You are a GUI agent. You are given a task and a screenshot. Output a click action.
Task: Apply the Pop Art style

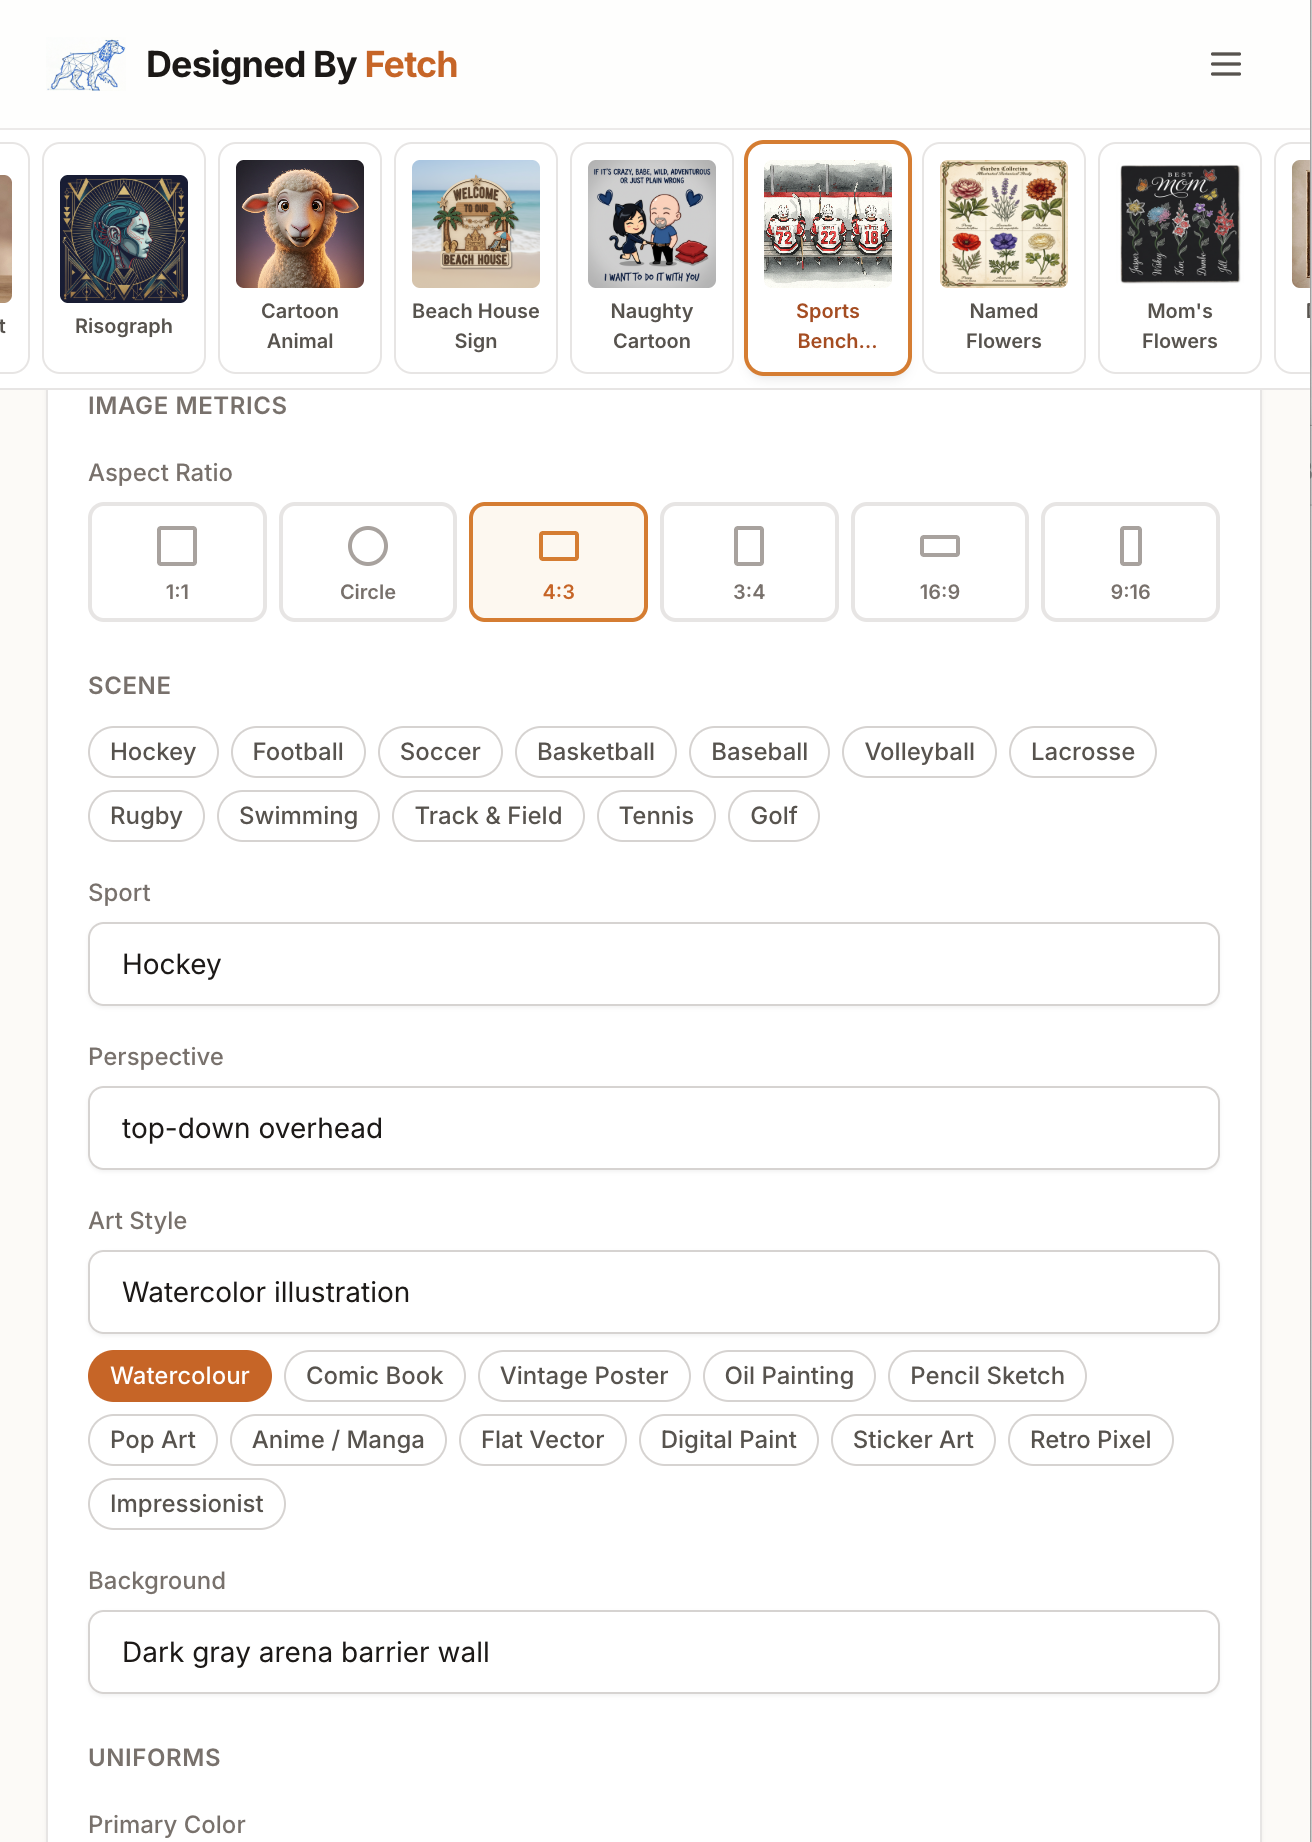point(153,1440)
